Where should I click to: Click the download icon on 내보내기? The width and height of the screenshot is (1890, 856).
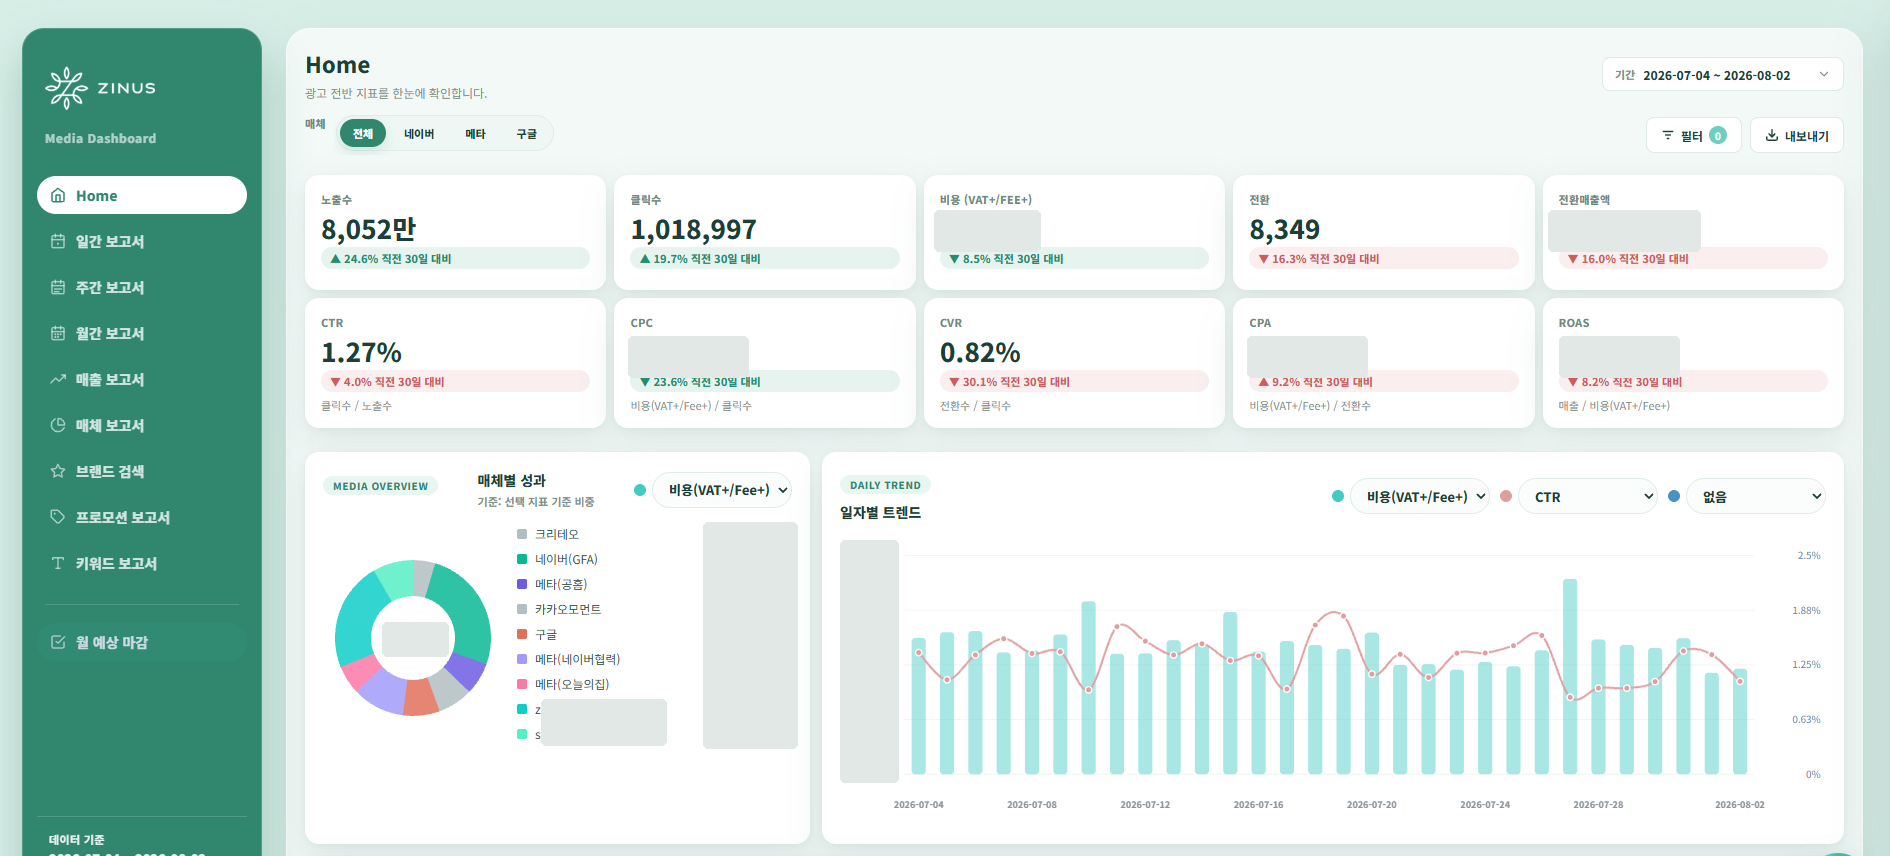click(x=1772, y=136)
